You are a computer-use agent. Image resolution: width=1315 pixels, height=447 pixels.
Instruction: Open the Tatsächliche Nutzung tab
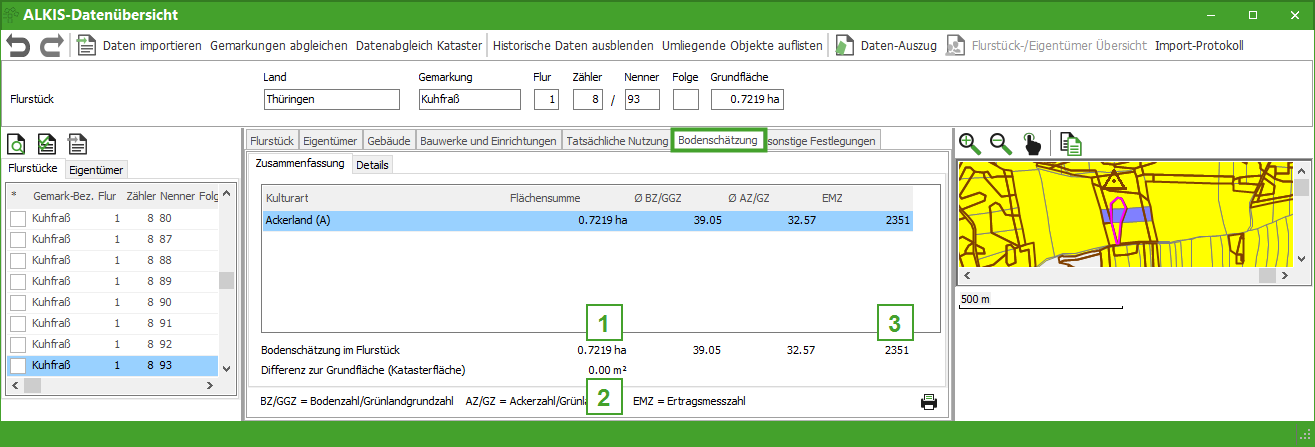tap(616, 141)
